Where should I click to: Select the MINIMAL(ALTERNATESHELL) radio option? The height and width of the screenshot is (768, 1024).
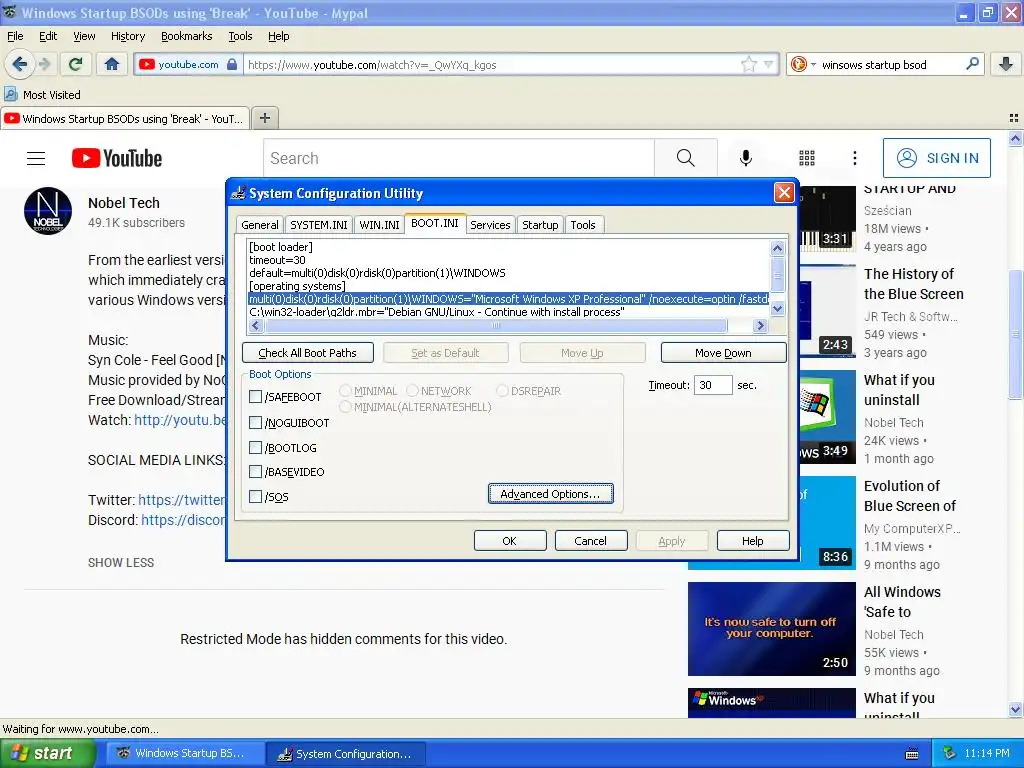[345, 406]
